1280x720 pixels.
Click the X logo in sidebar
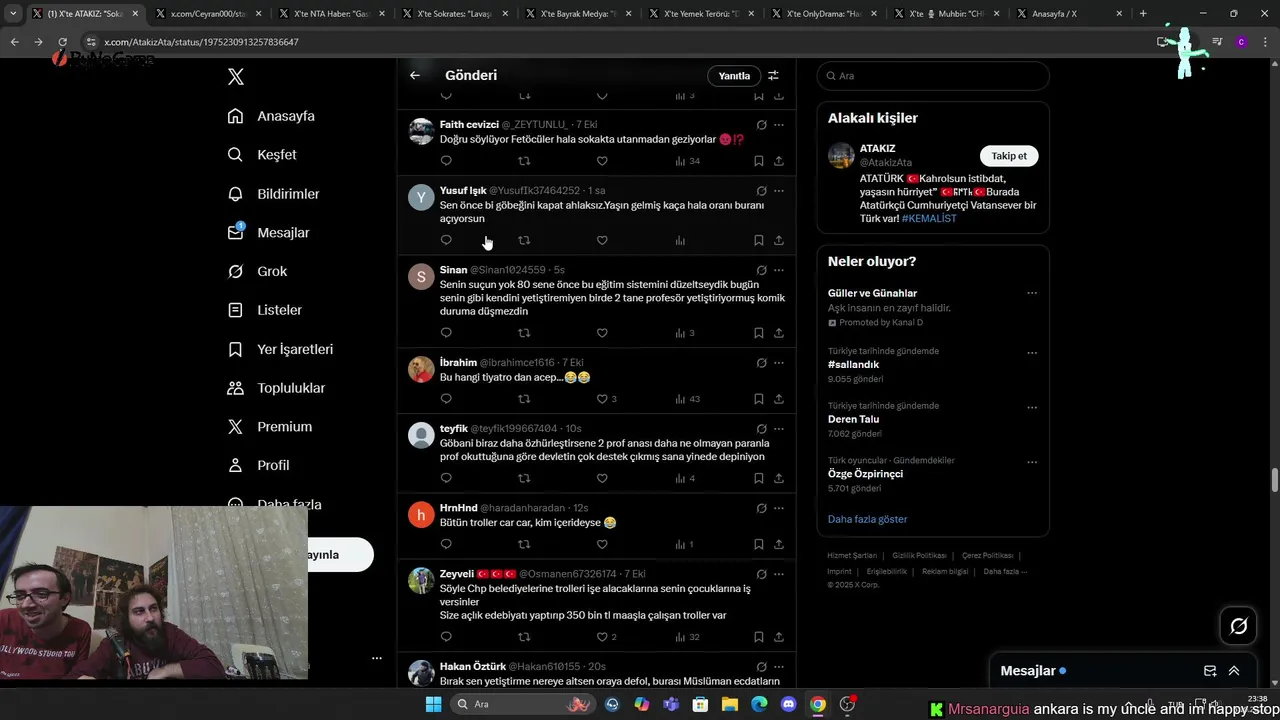235,77
